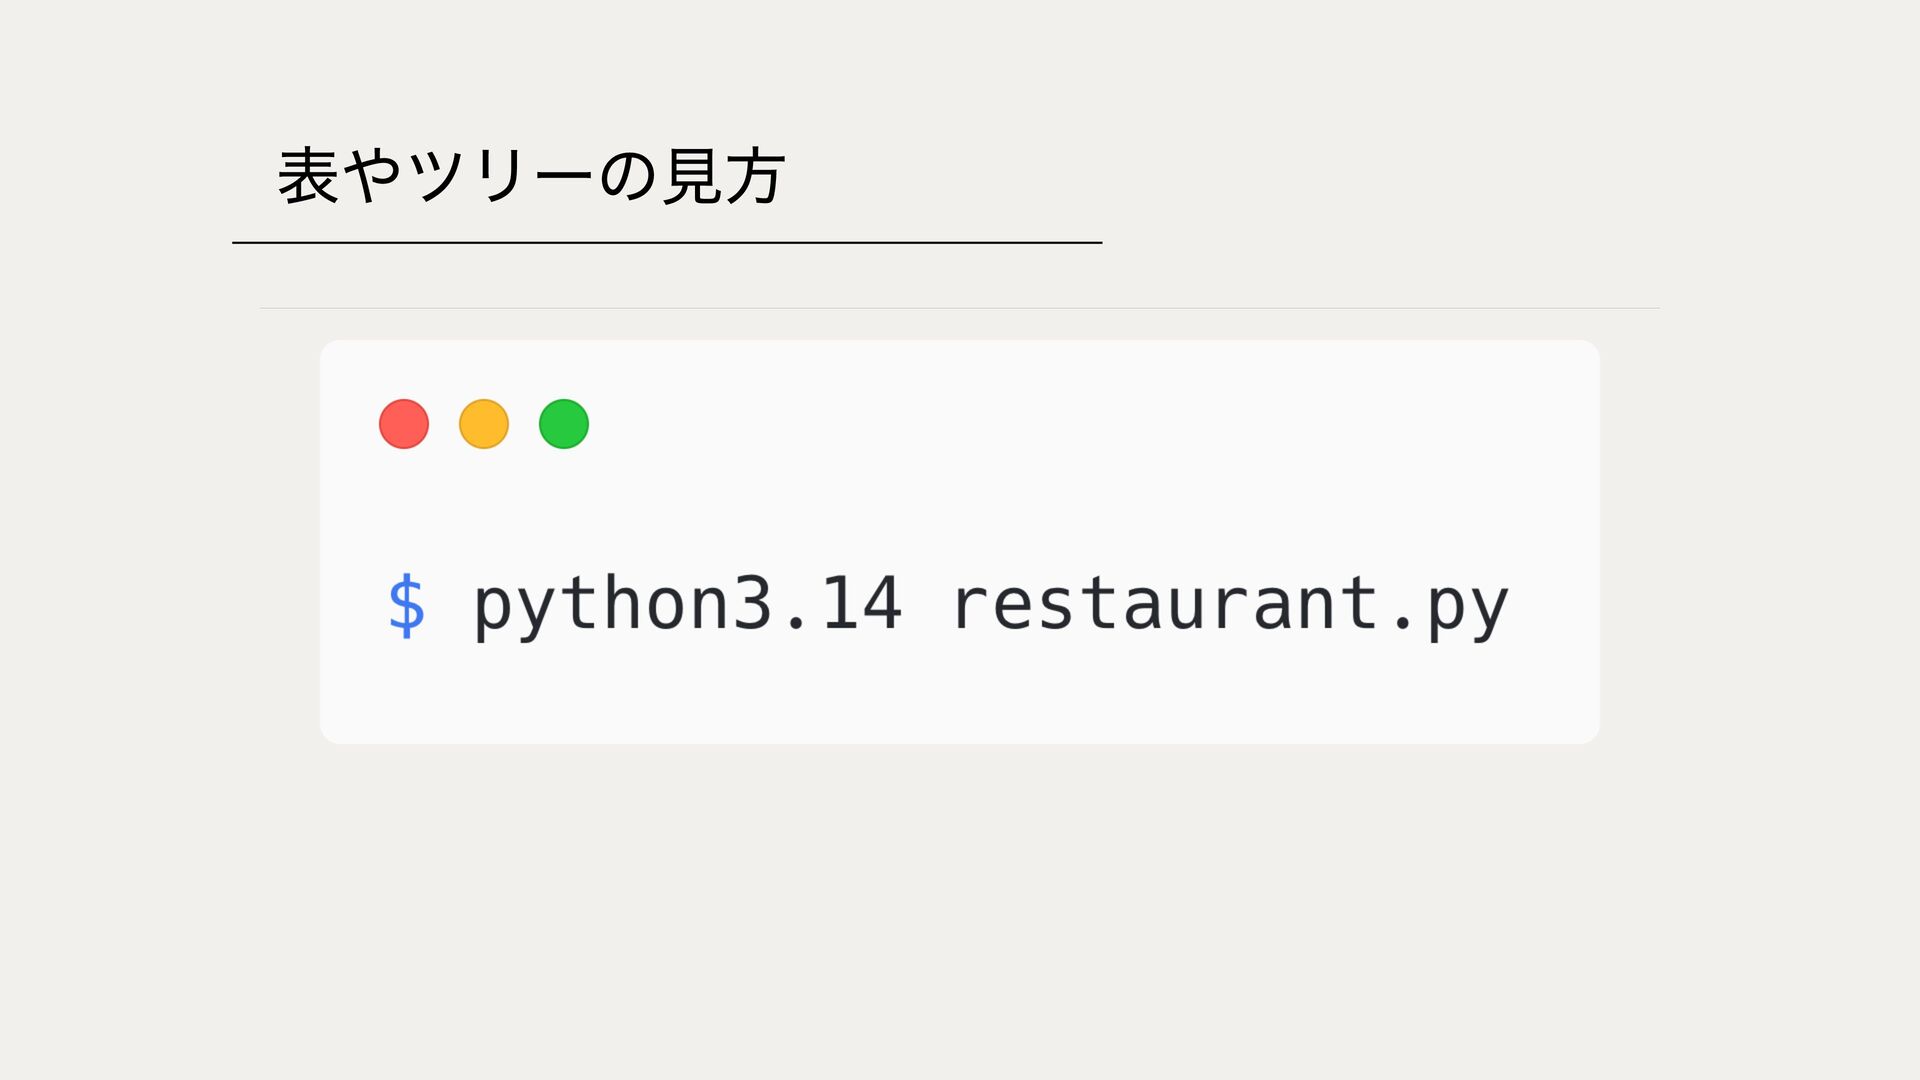Viewport: 1920px width, 1080px height.
Task: Click the 表 character in the title
Action: (308, 176)
